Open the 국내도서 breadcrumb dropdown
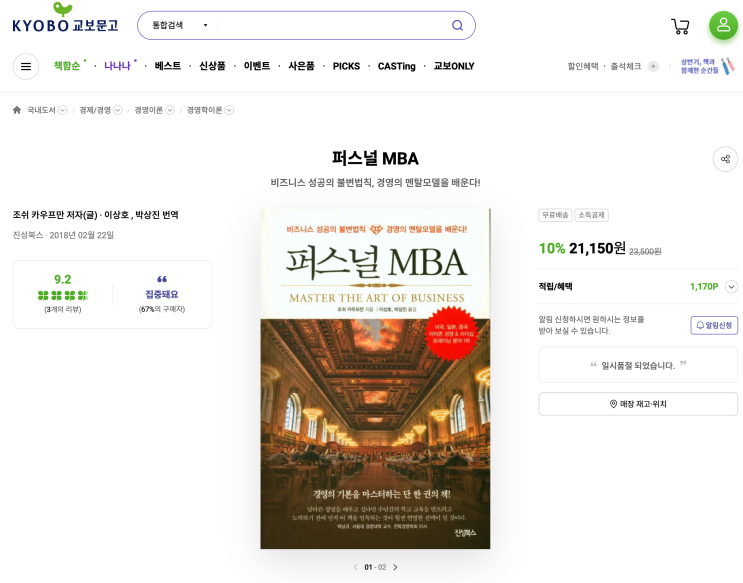The image size is (743, 583). tap(62, 110)
